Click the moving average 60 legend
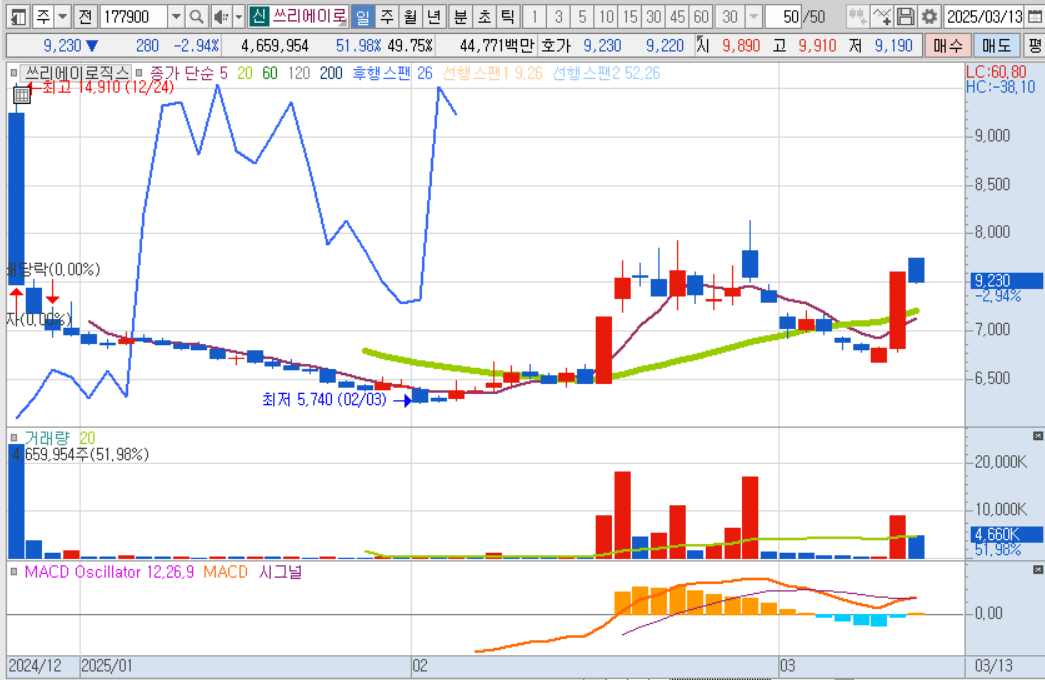Viewport: 1045px width, 680px height. click(270, 73)
